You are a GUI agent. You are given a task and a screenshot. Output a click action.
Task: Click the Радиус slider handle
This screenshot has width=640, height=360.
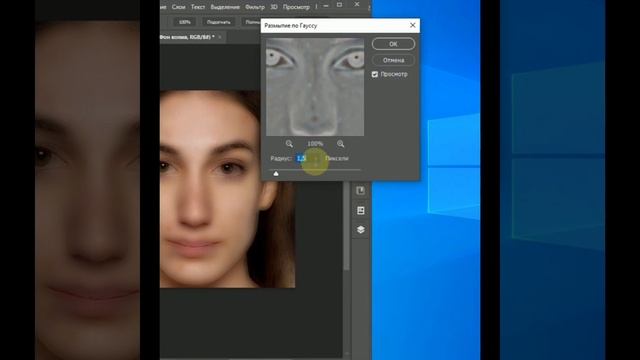coord(276,173)
